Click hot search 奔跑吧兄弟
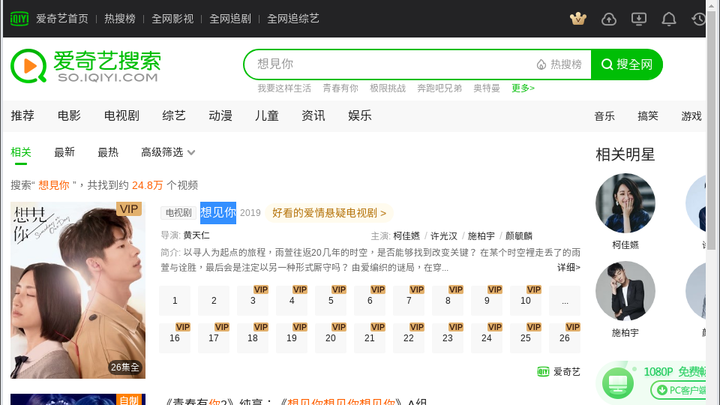720x405 pixels. (439, 88)
